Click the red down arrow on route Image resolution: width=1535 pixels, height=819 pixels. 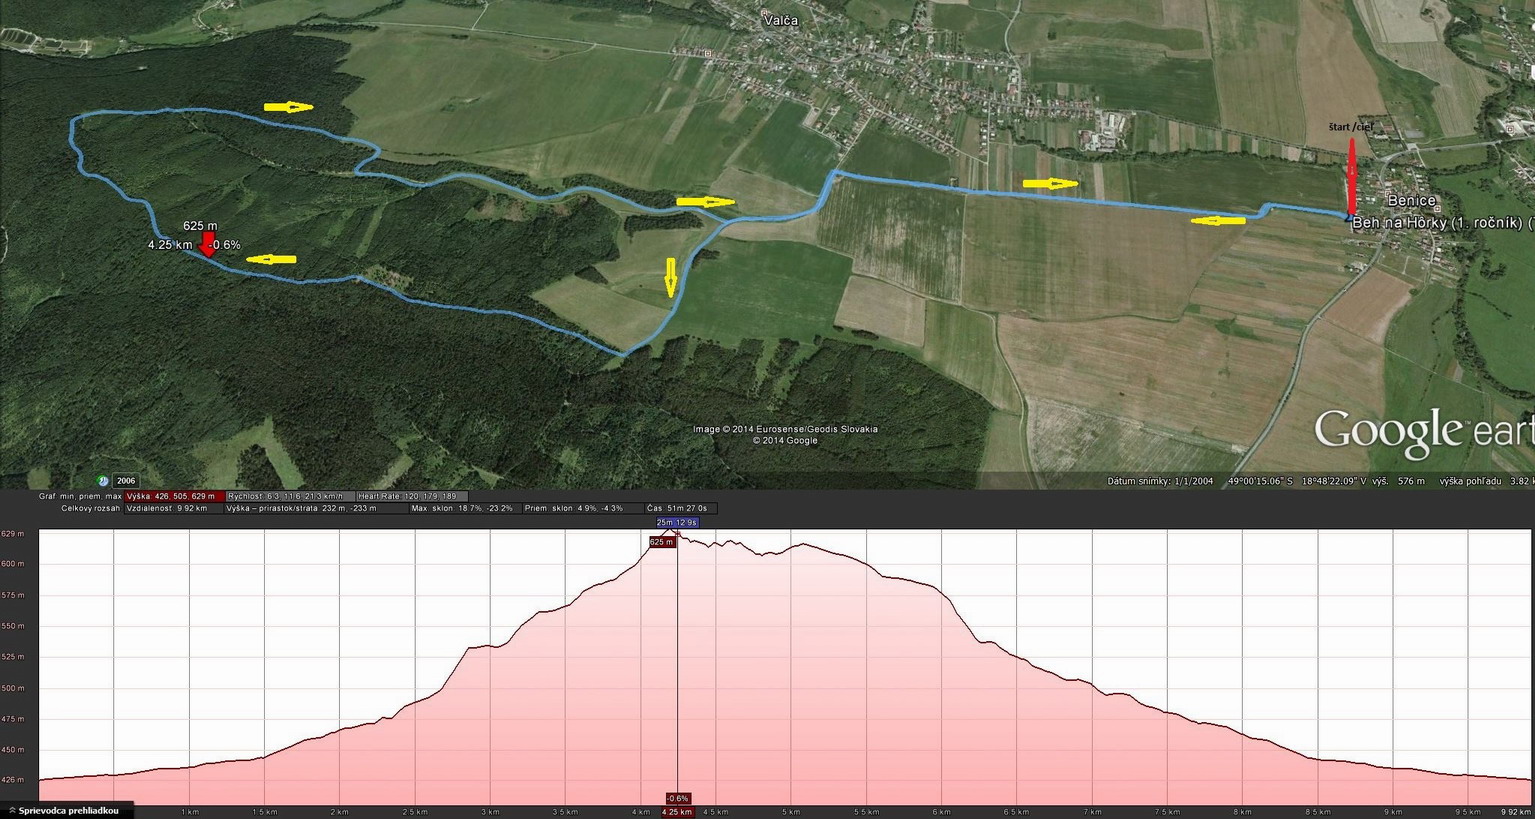point(207,245)
